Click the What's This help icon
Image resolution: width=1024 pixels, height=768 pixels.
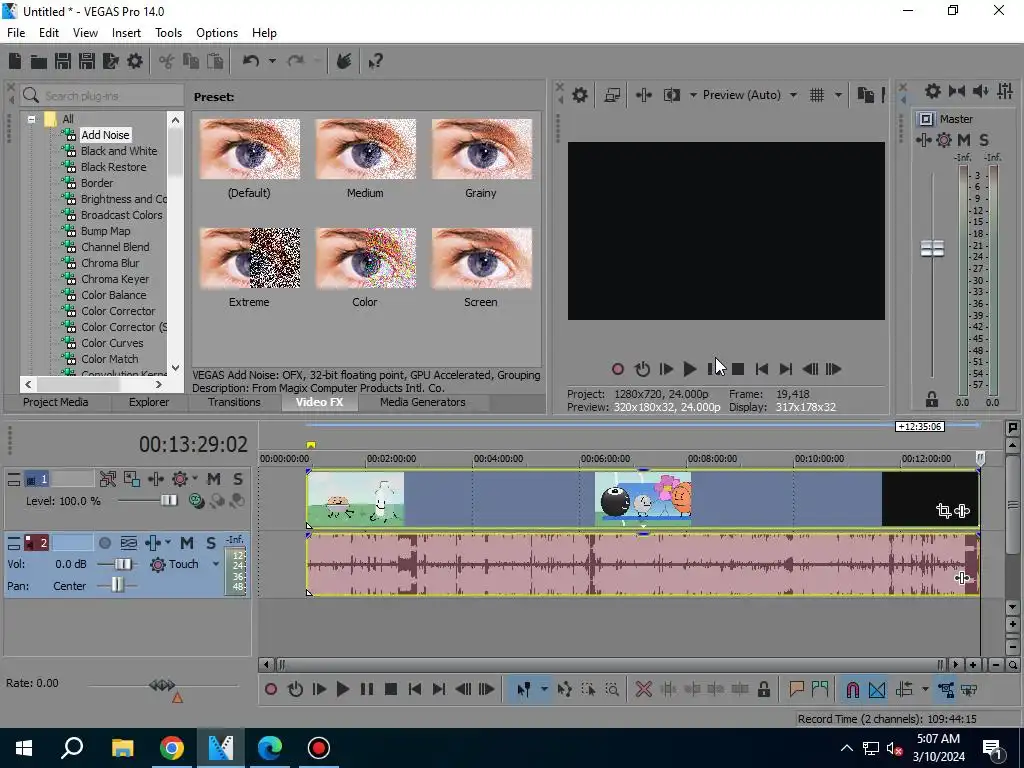(376, 61)
